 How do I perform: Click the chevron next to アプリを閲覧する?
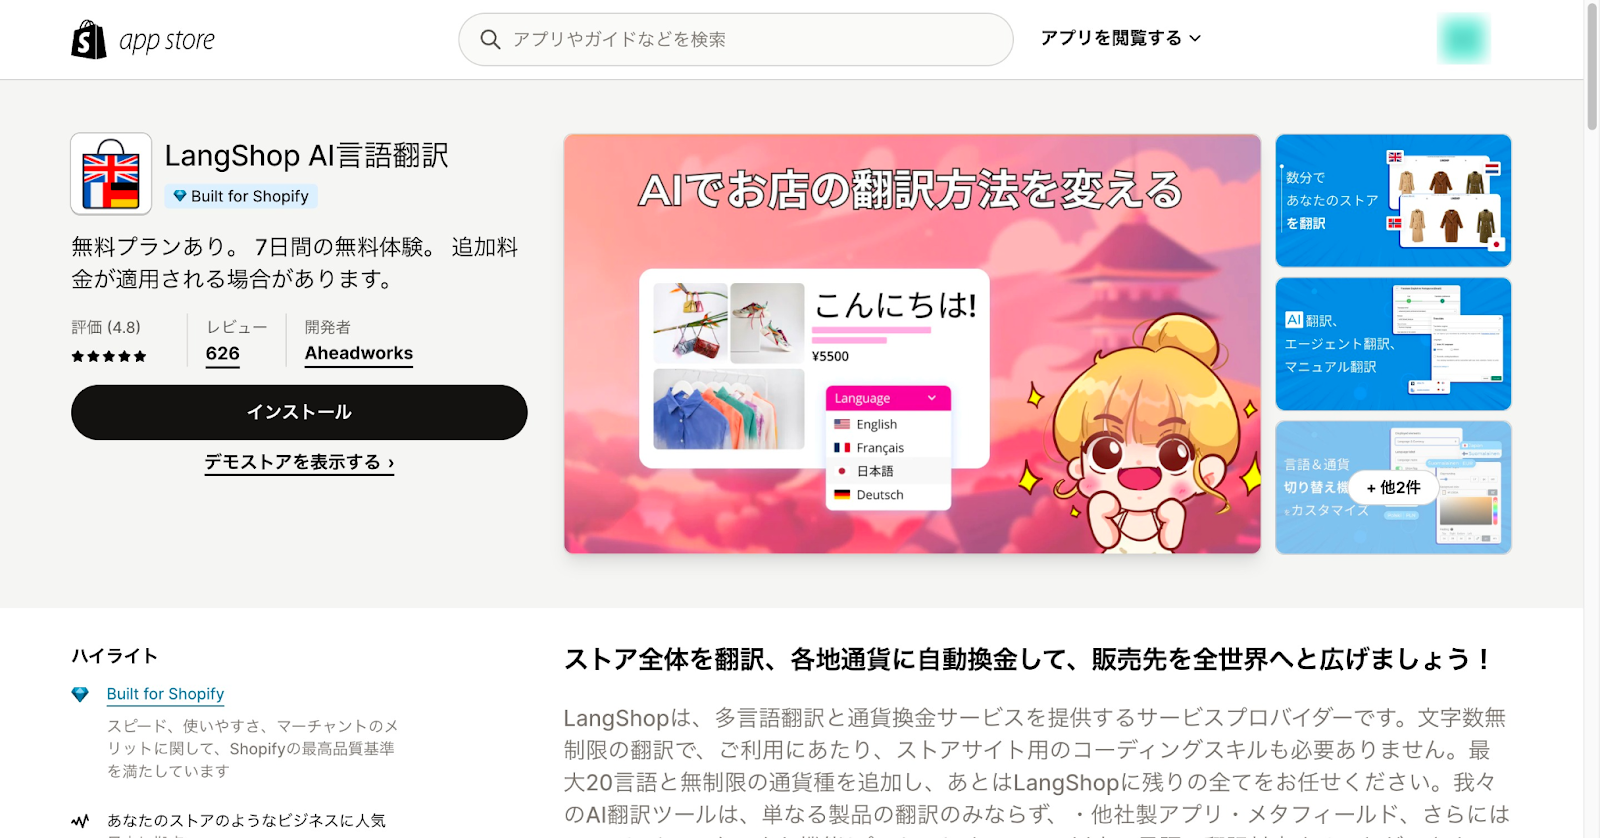(x=1195, y=39)
